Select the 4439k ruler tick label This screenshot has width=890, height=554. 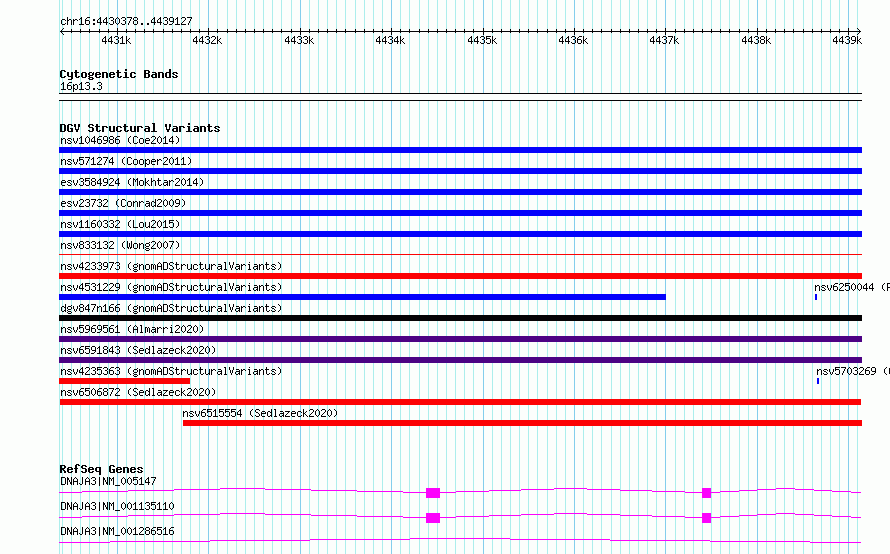[x=847, y=40]
